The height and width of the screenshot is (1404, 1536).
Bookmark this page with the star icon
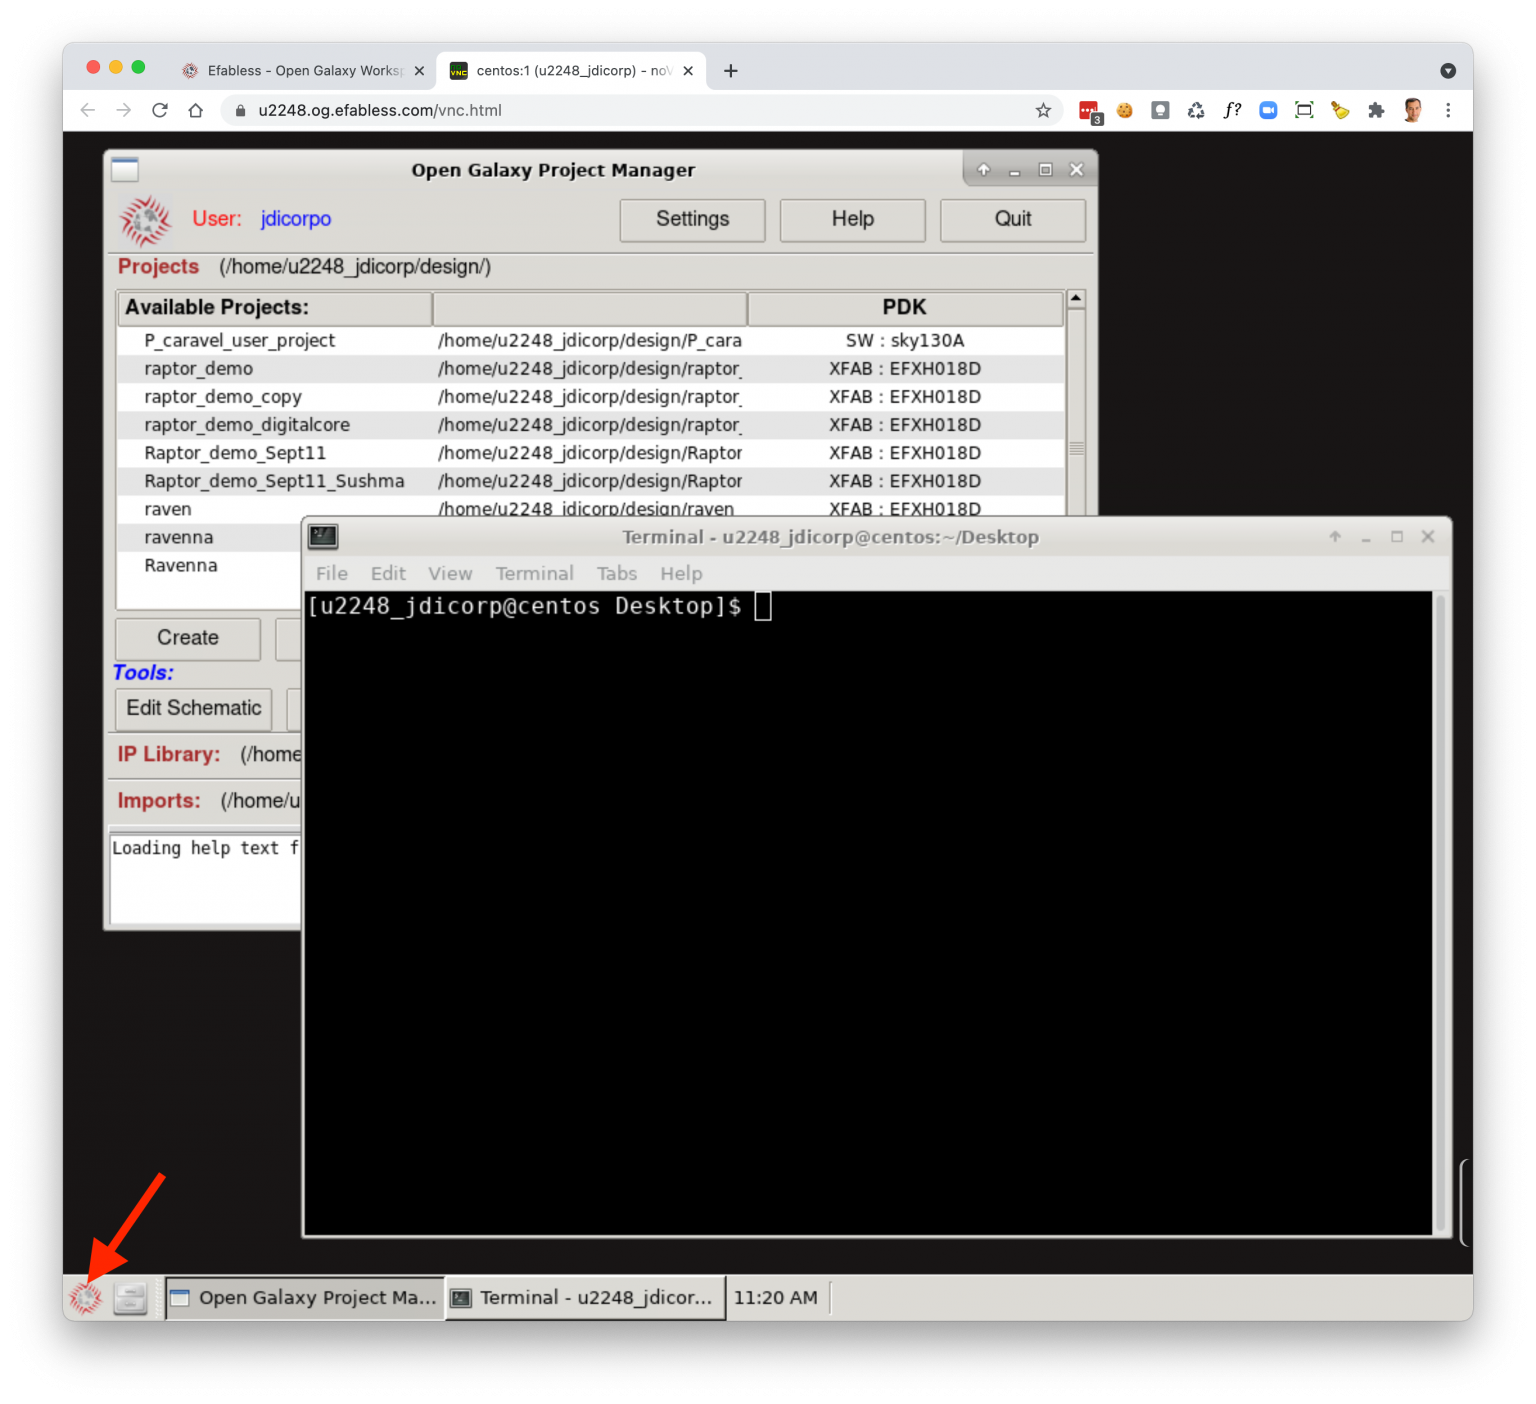(1043, 110)
